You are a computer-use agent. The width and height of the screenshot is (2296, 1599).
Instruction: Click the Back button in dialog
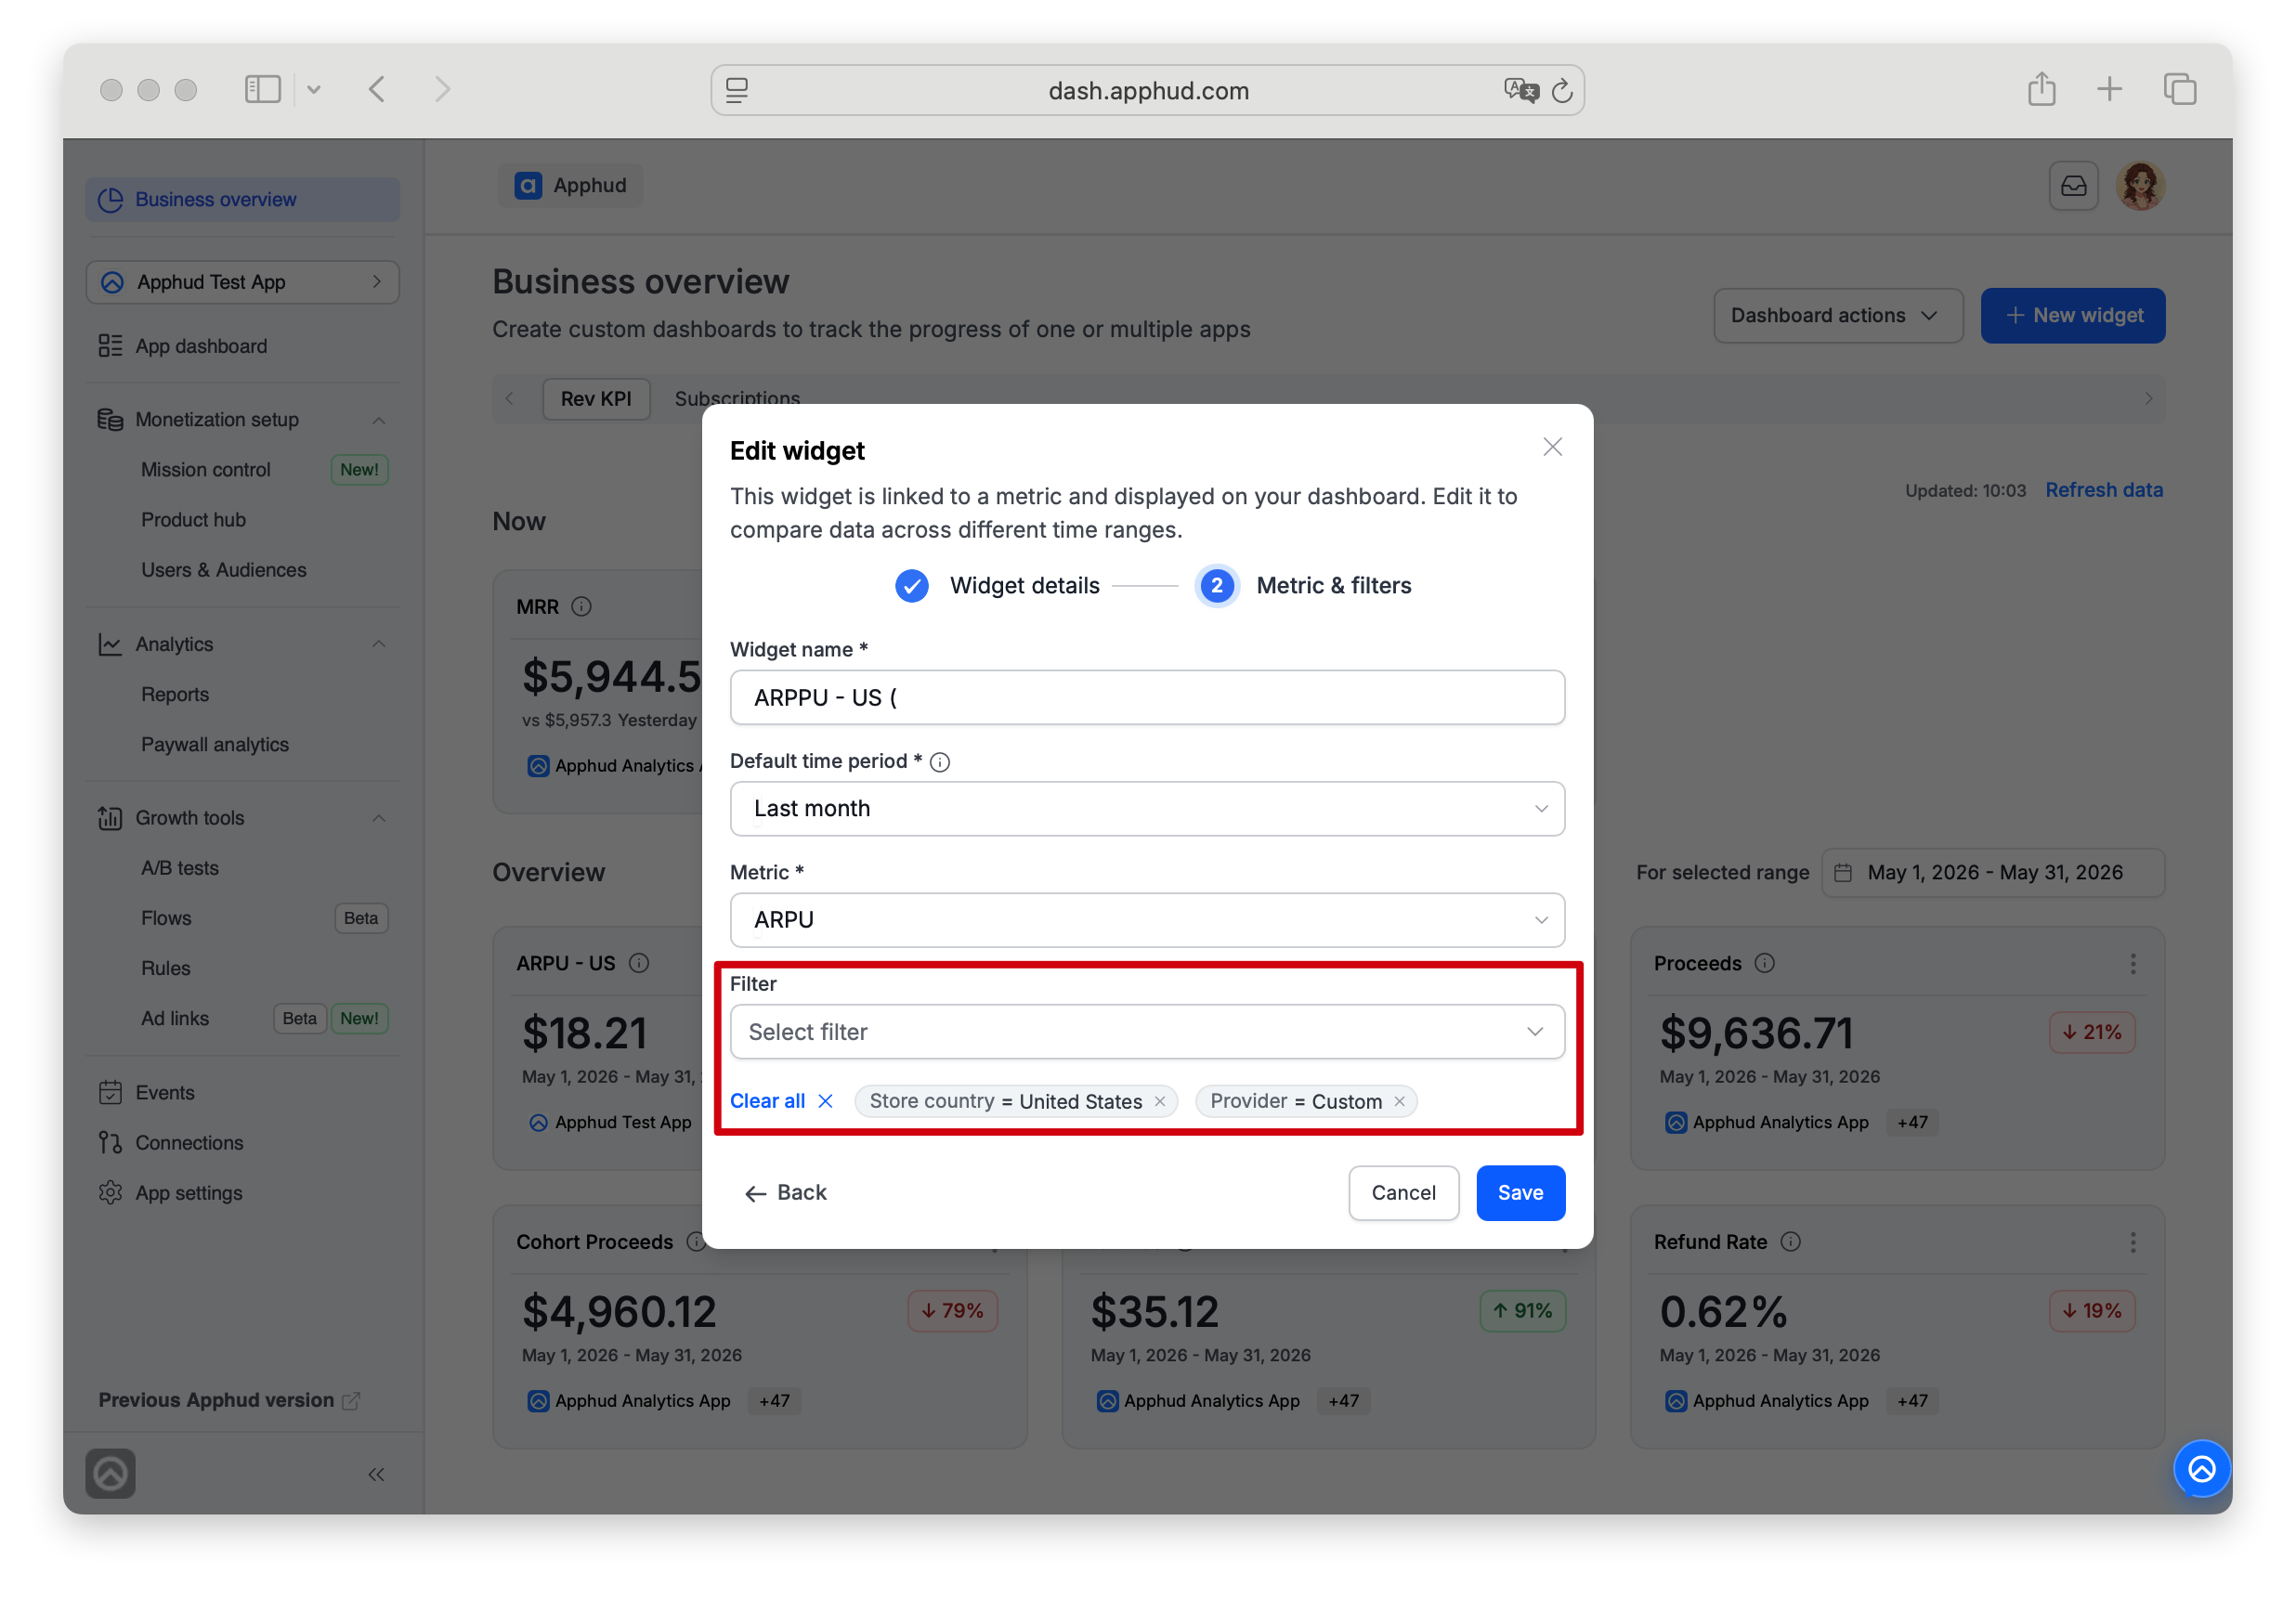[x=785, y=1192]
